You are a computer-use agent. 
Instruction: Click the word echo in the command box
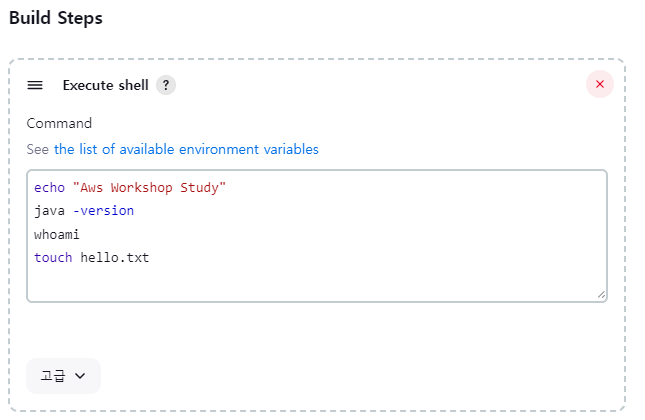[49, 188]
